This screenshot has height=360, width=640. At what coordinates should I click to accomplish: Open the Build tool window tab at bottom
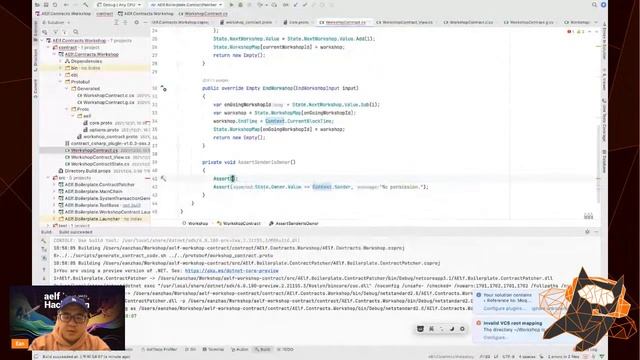tap(262, 349)
